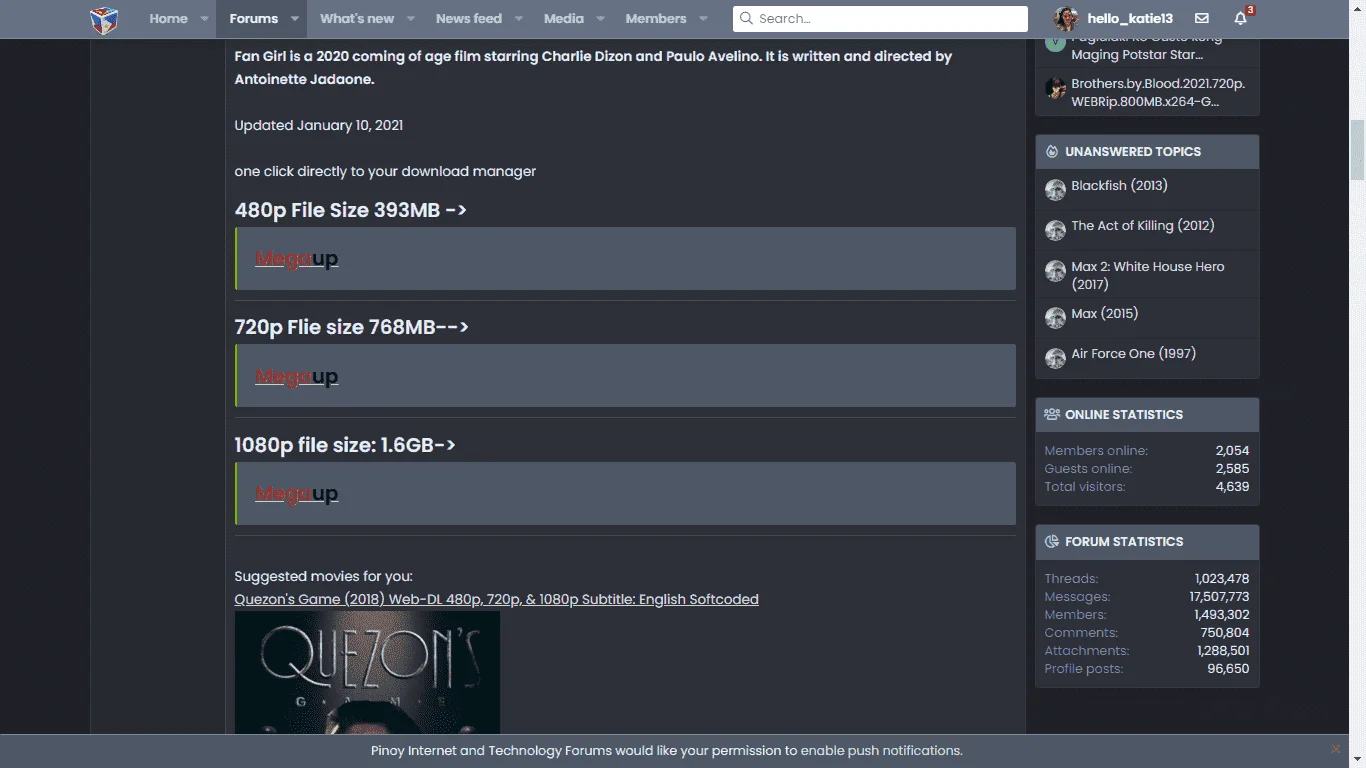Open the What's new tab
Viewport: 1366px width, 768px height.
click(x=357, y=19)
